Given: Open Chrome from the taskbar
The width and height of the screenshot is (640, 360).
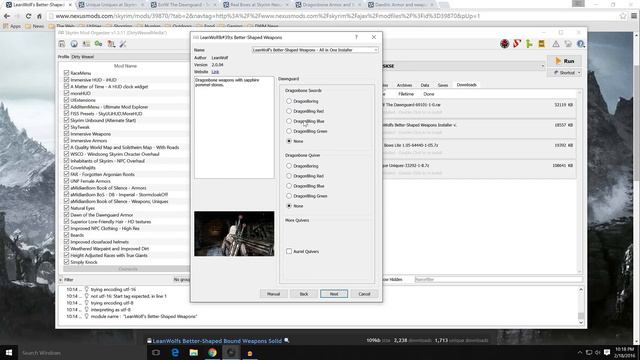Looking at the screenshot, I should [212, 352].
